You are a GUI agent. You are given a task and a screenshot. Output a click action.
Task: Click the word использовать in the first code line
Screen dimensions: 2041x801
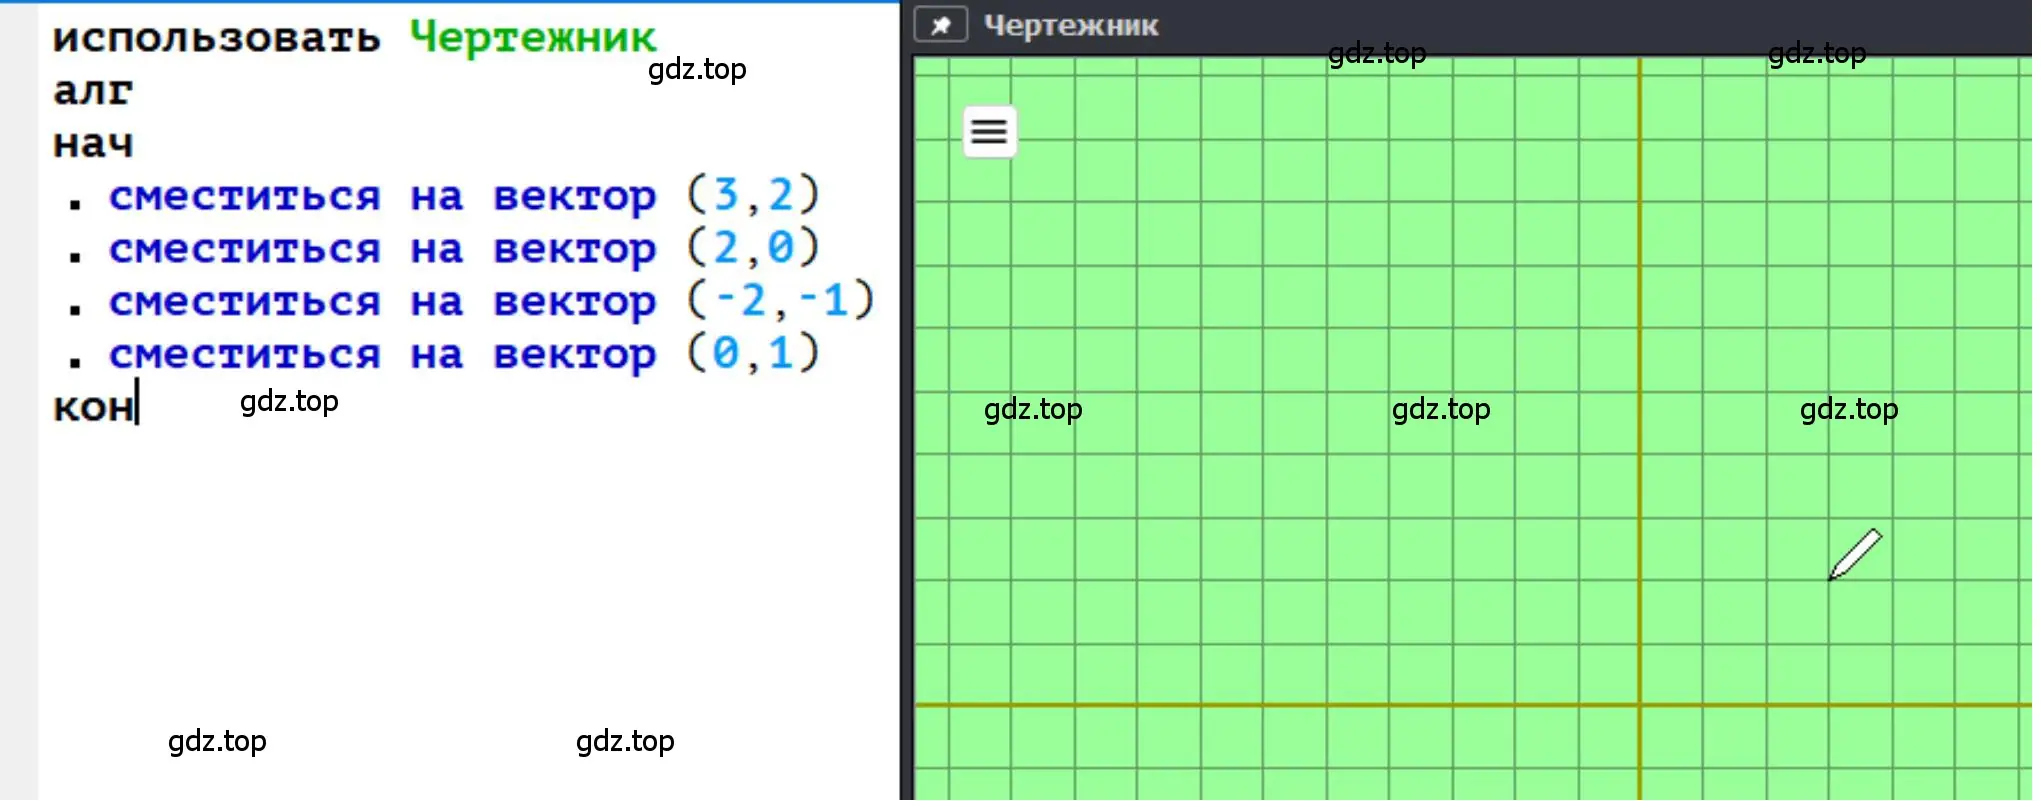tap(217, 38)
